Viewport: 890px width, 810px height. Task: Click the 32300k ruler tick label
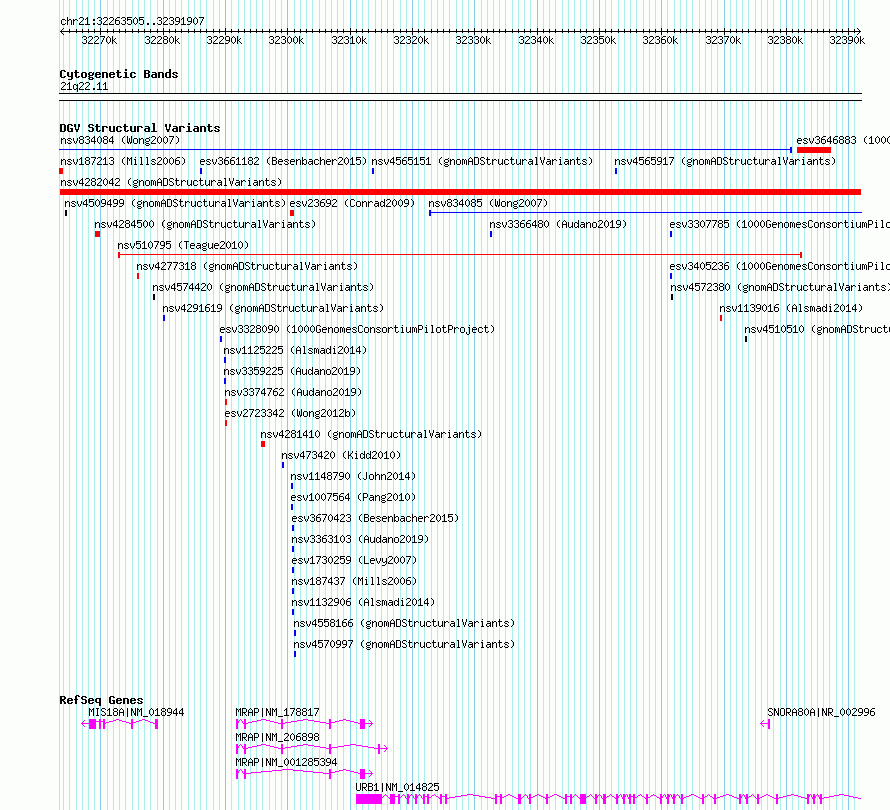click(286, 40)
